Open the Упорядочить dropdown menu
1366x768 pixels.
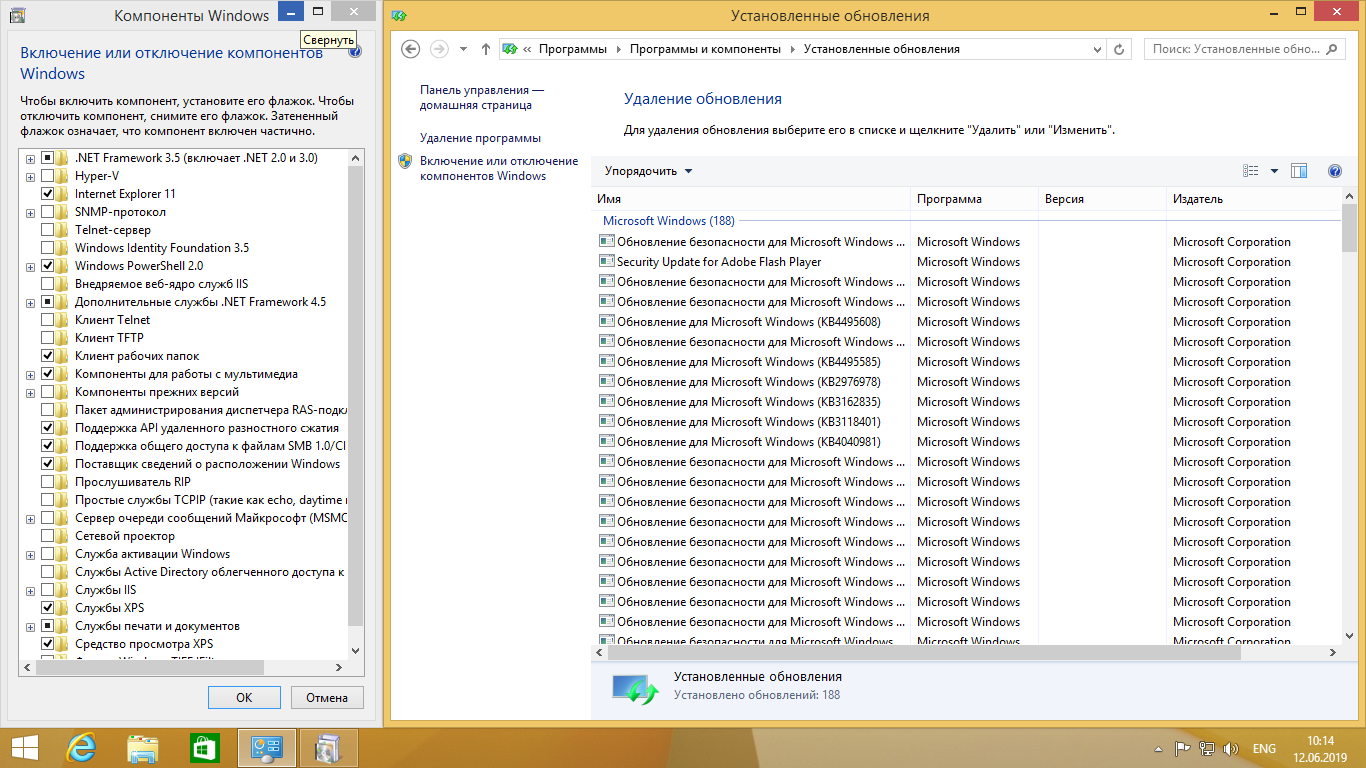[648, 171]
